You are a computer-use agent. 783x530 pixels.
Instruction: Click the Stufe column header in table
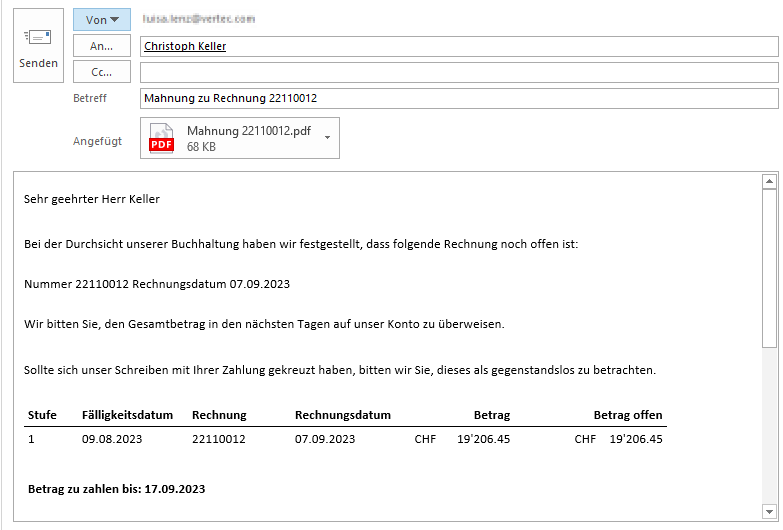coord(42,415)
